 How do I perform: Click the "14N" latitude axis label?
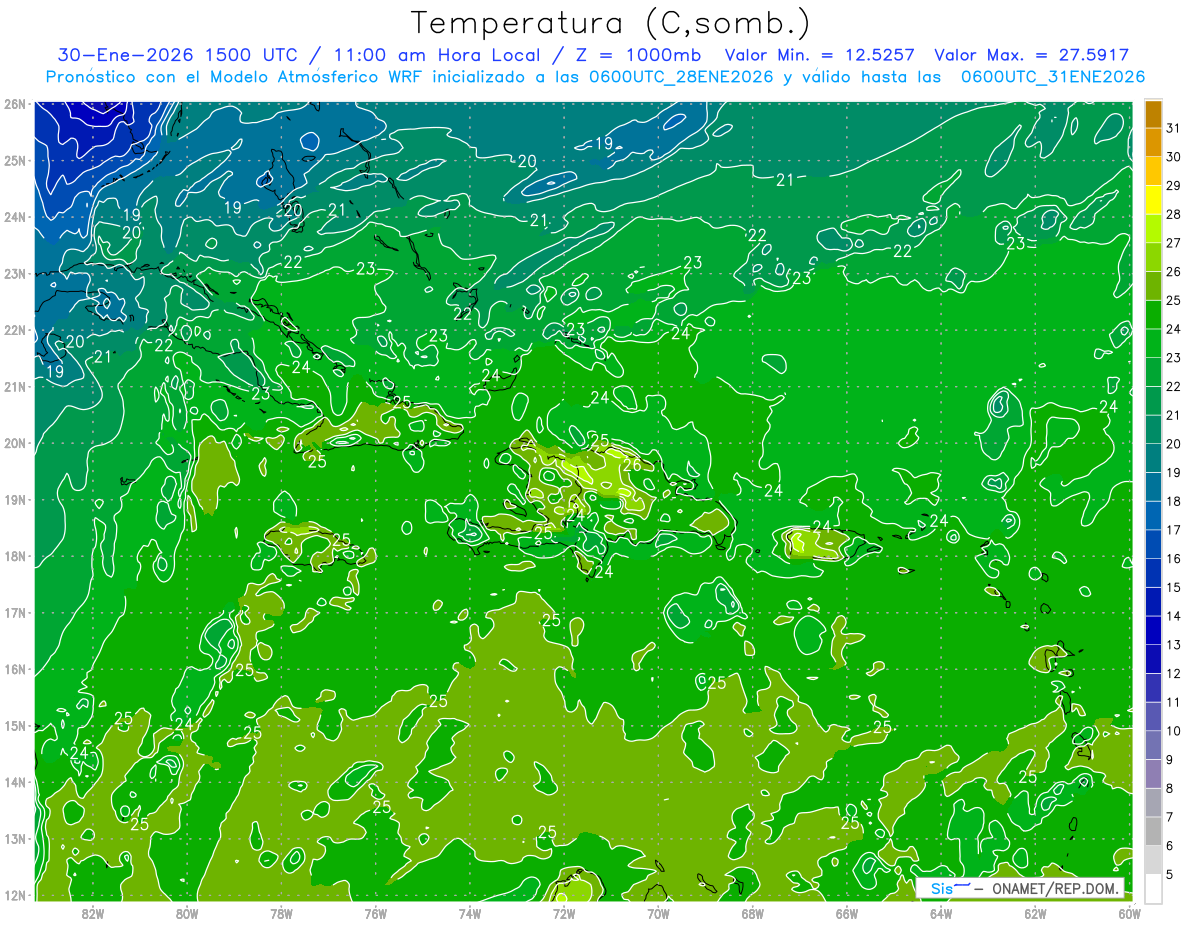point(15,782)
